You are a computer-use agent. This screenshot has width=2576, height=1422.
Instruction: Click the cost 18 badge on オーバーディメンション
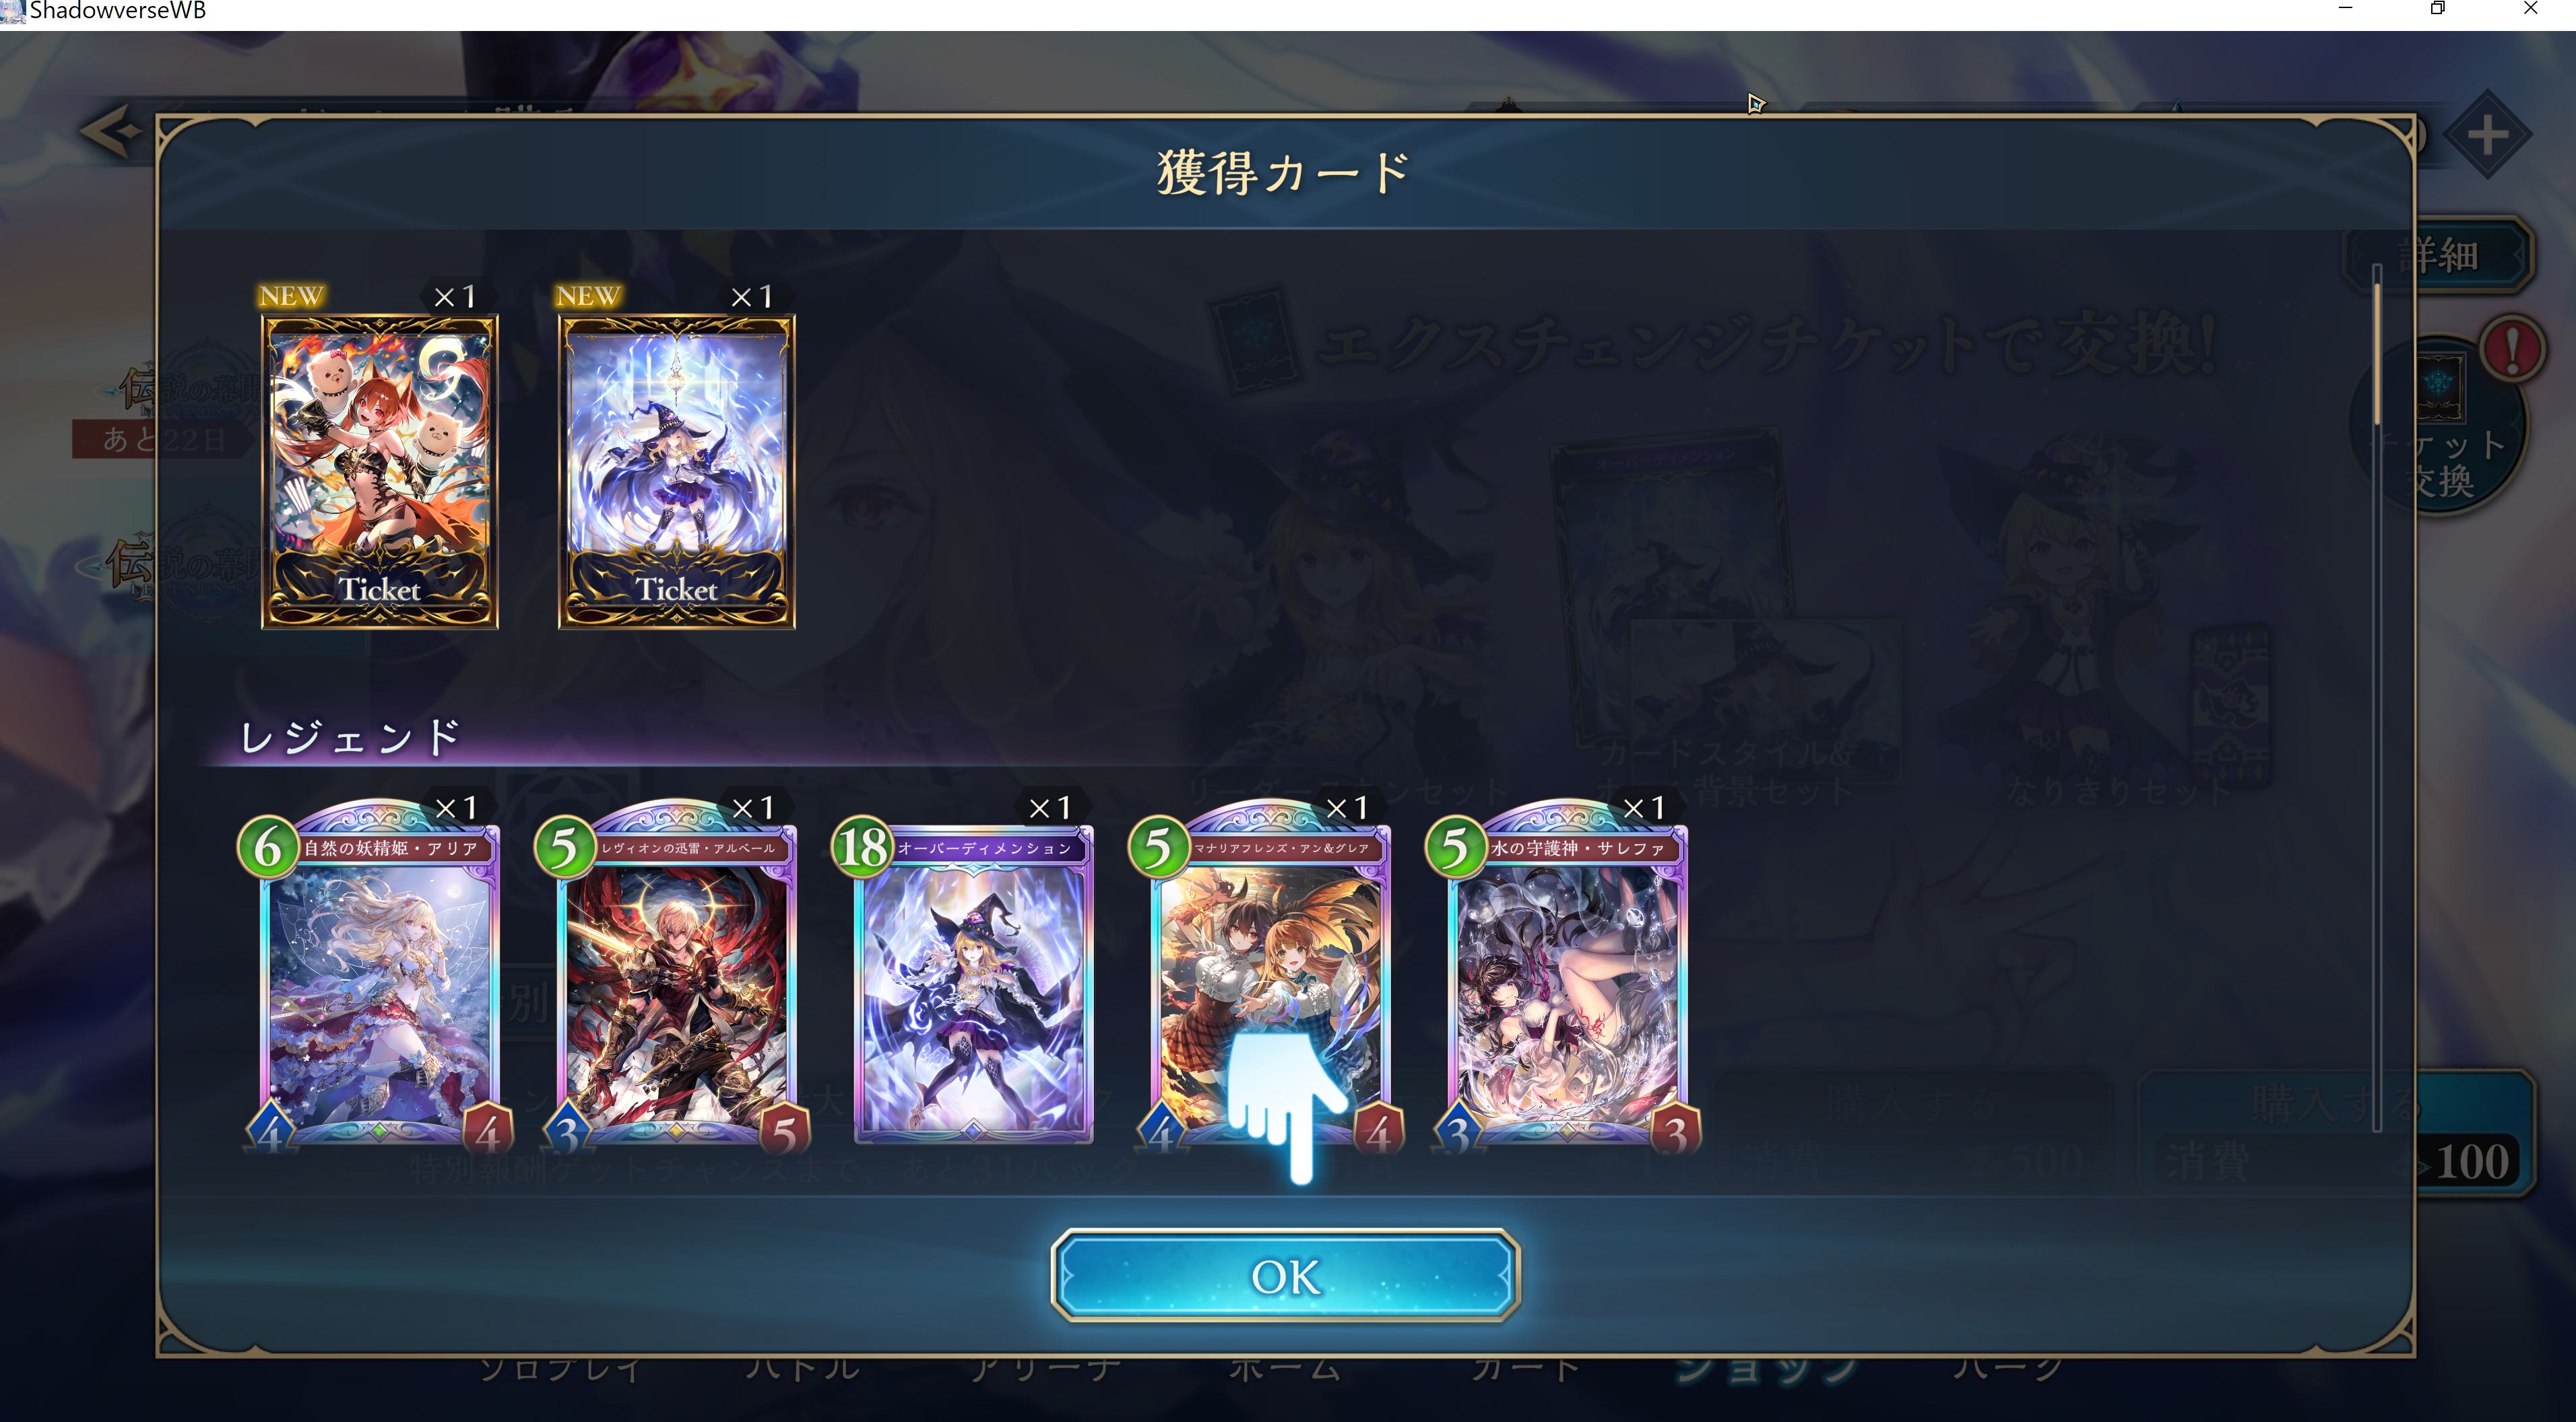coord(862,847)
